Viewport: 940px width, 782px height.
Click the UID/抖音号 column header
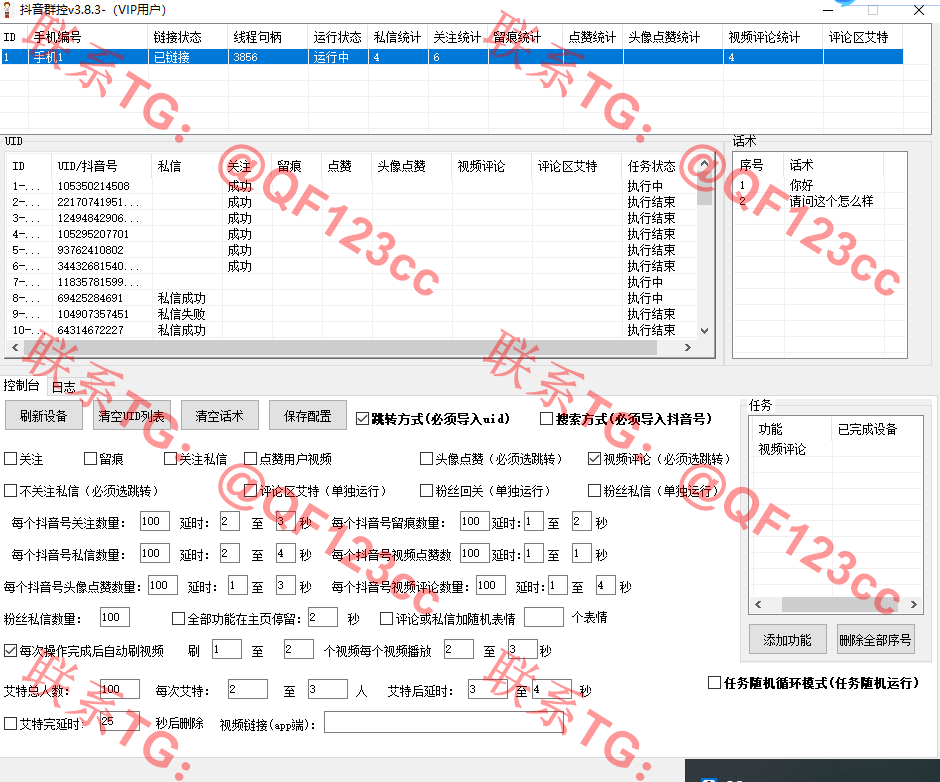pos(102,166)
